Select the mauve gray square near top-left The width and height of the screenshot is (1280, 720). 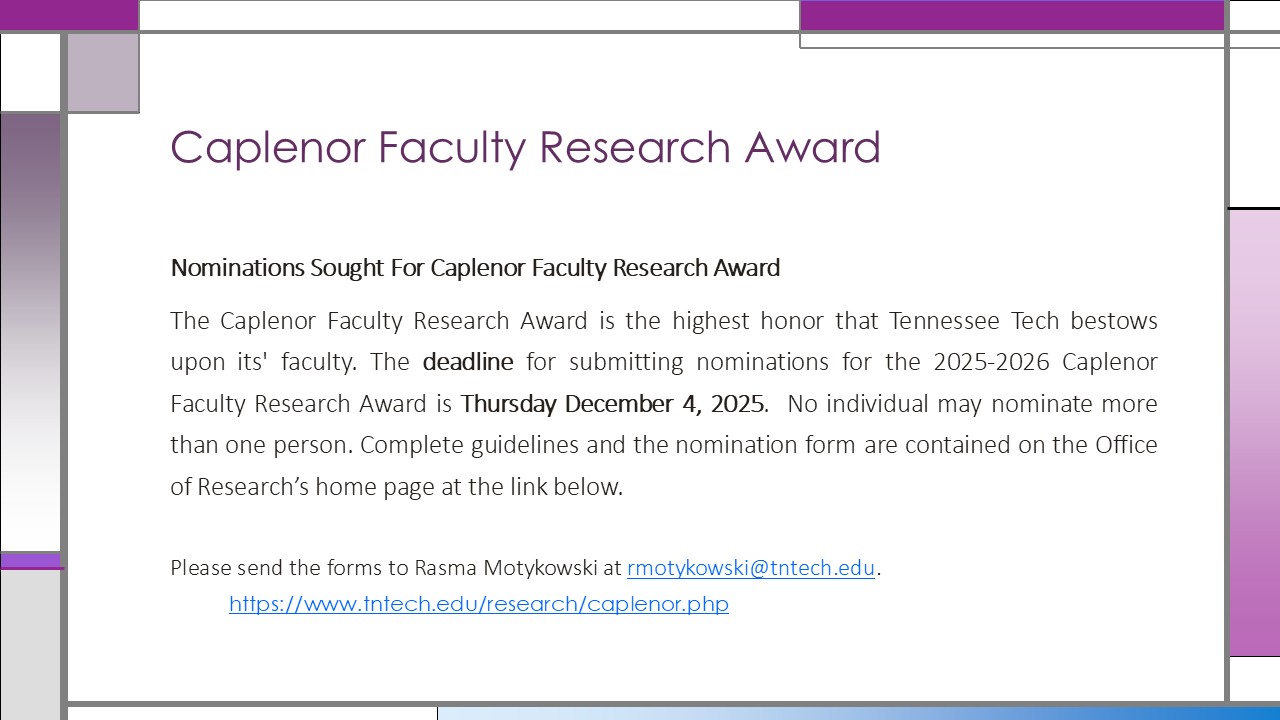click(102, 72)
